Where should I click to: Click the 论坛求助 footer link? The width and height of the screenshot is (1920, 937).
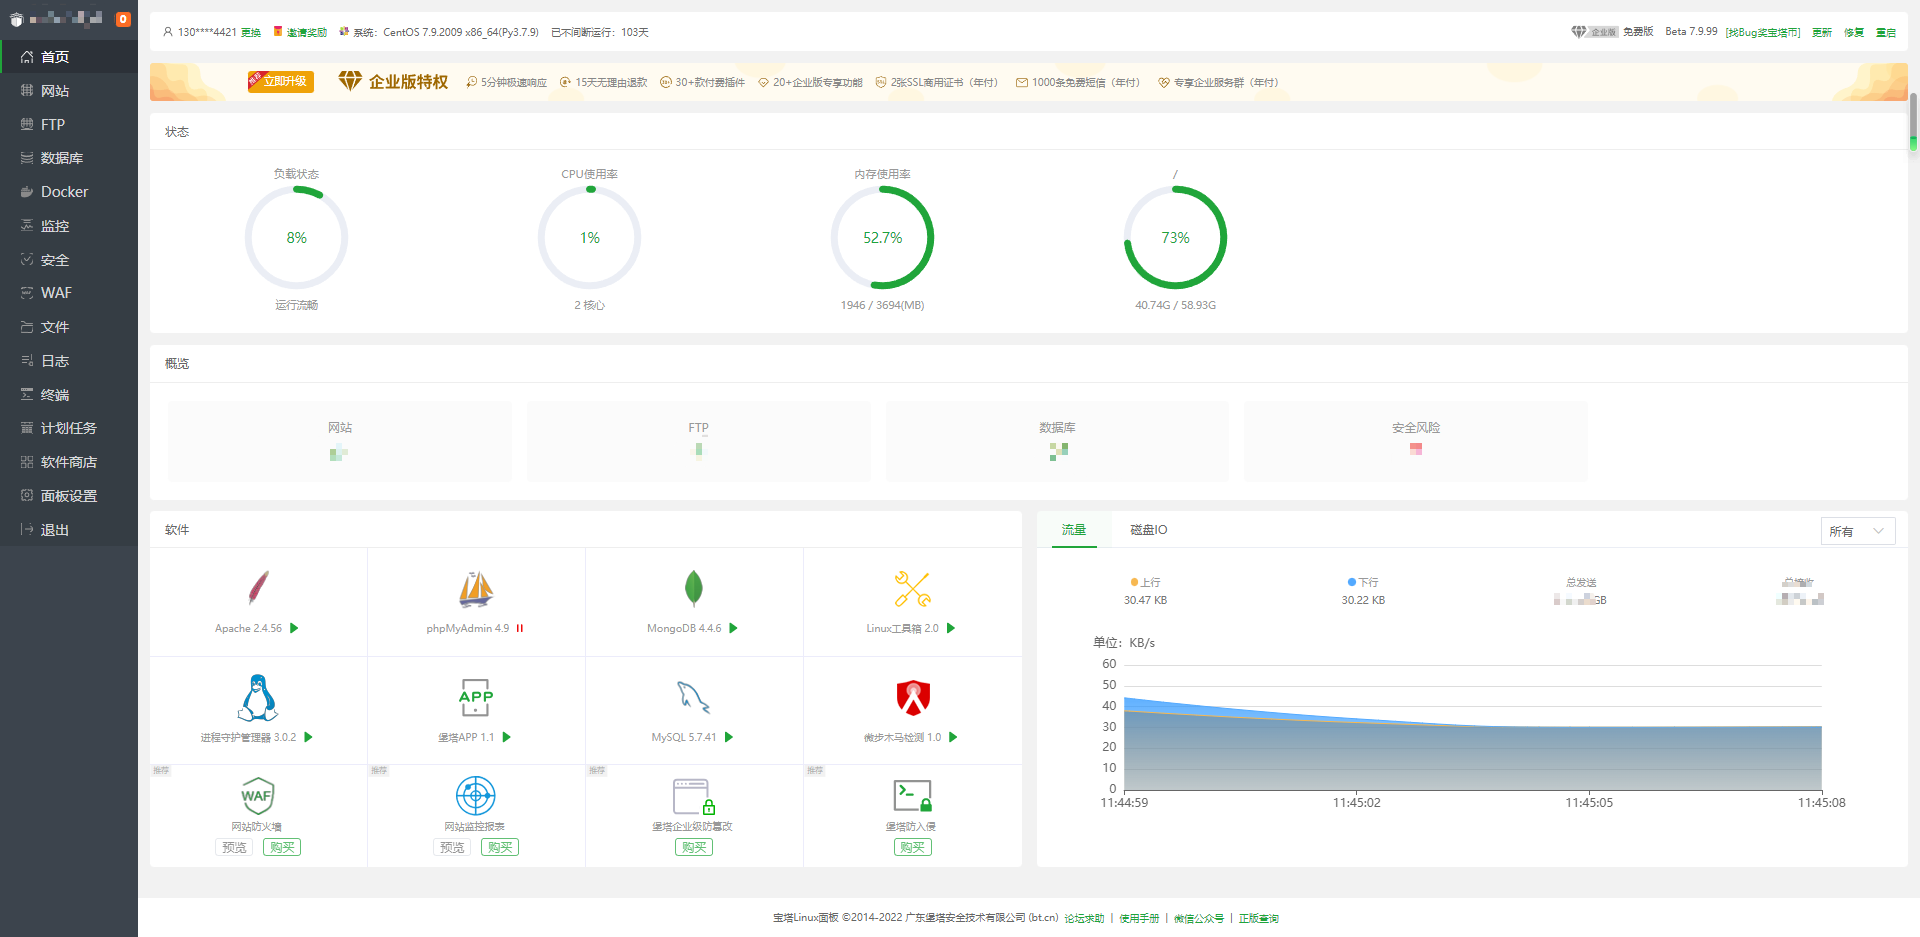pyautogui.click(x=1084, y=918)
